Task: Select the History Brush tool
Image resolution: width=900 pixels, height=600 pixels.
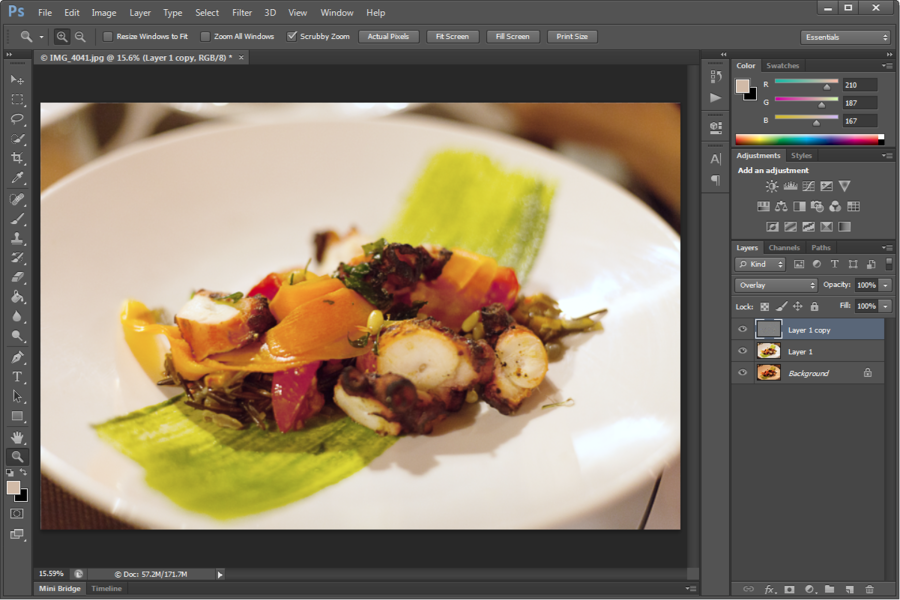Action: click(x=17, y=258)
